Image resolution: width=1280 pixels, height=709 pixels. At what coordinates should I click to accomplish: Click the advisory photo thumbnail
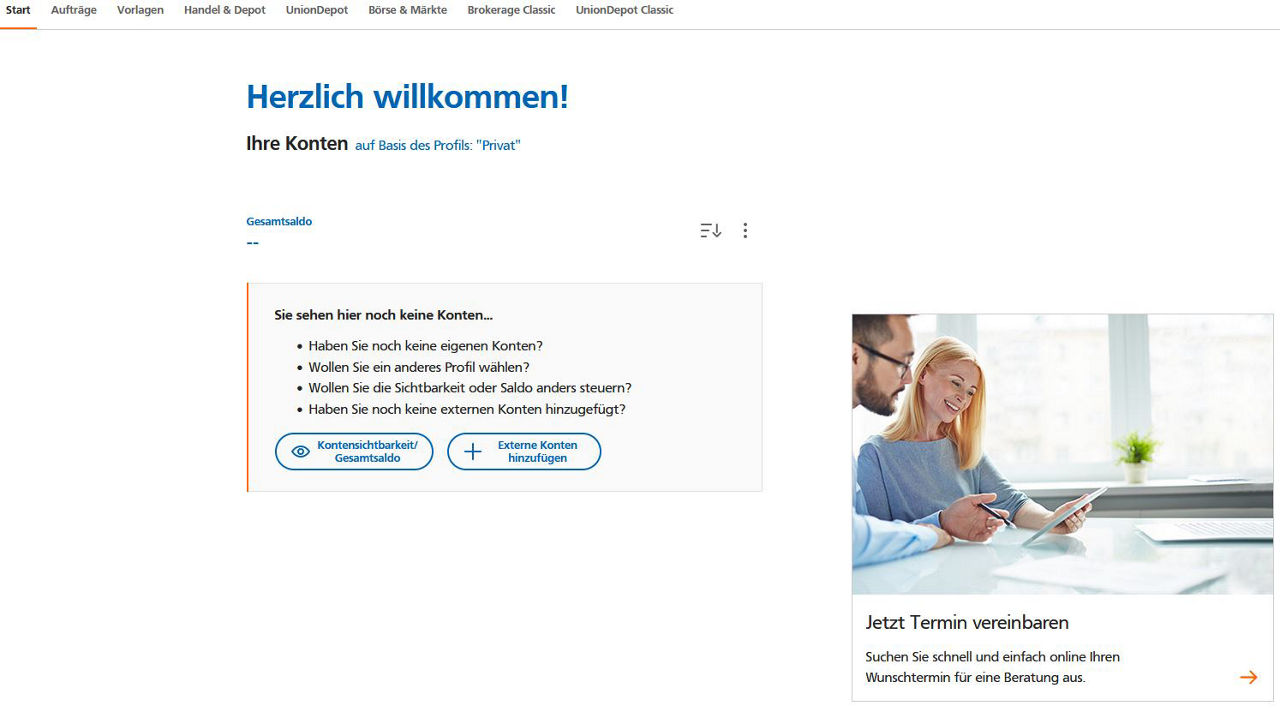[x=1062, y=454]
